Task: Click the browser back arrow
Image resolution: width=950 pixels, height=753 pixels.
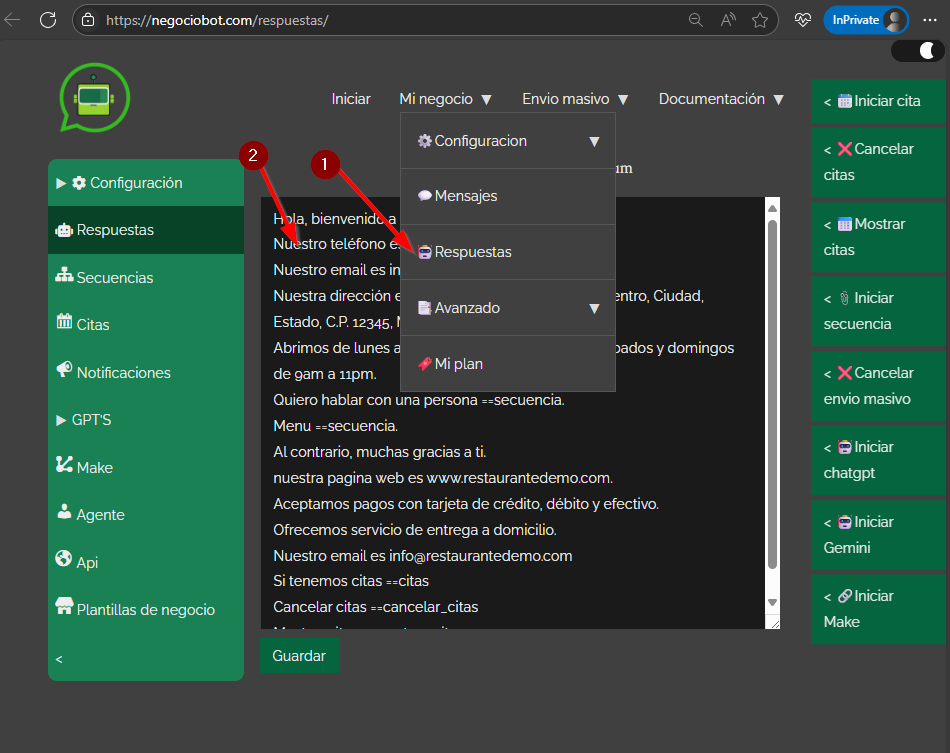Action: (x=12, y=20)
